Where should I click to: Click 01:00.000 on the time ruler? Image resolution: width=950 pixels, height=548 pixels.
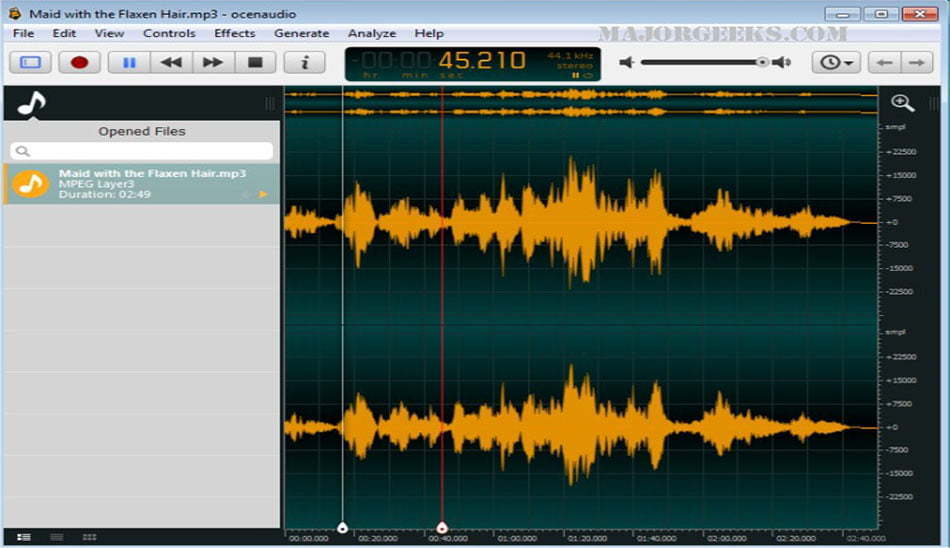[517, 538]
